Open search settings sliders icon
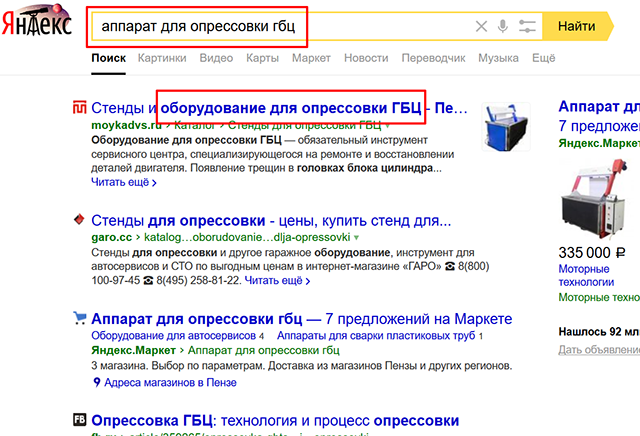This screenshot has height=436, width=640. 527,27
